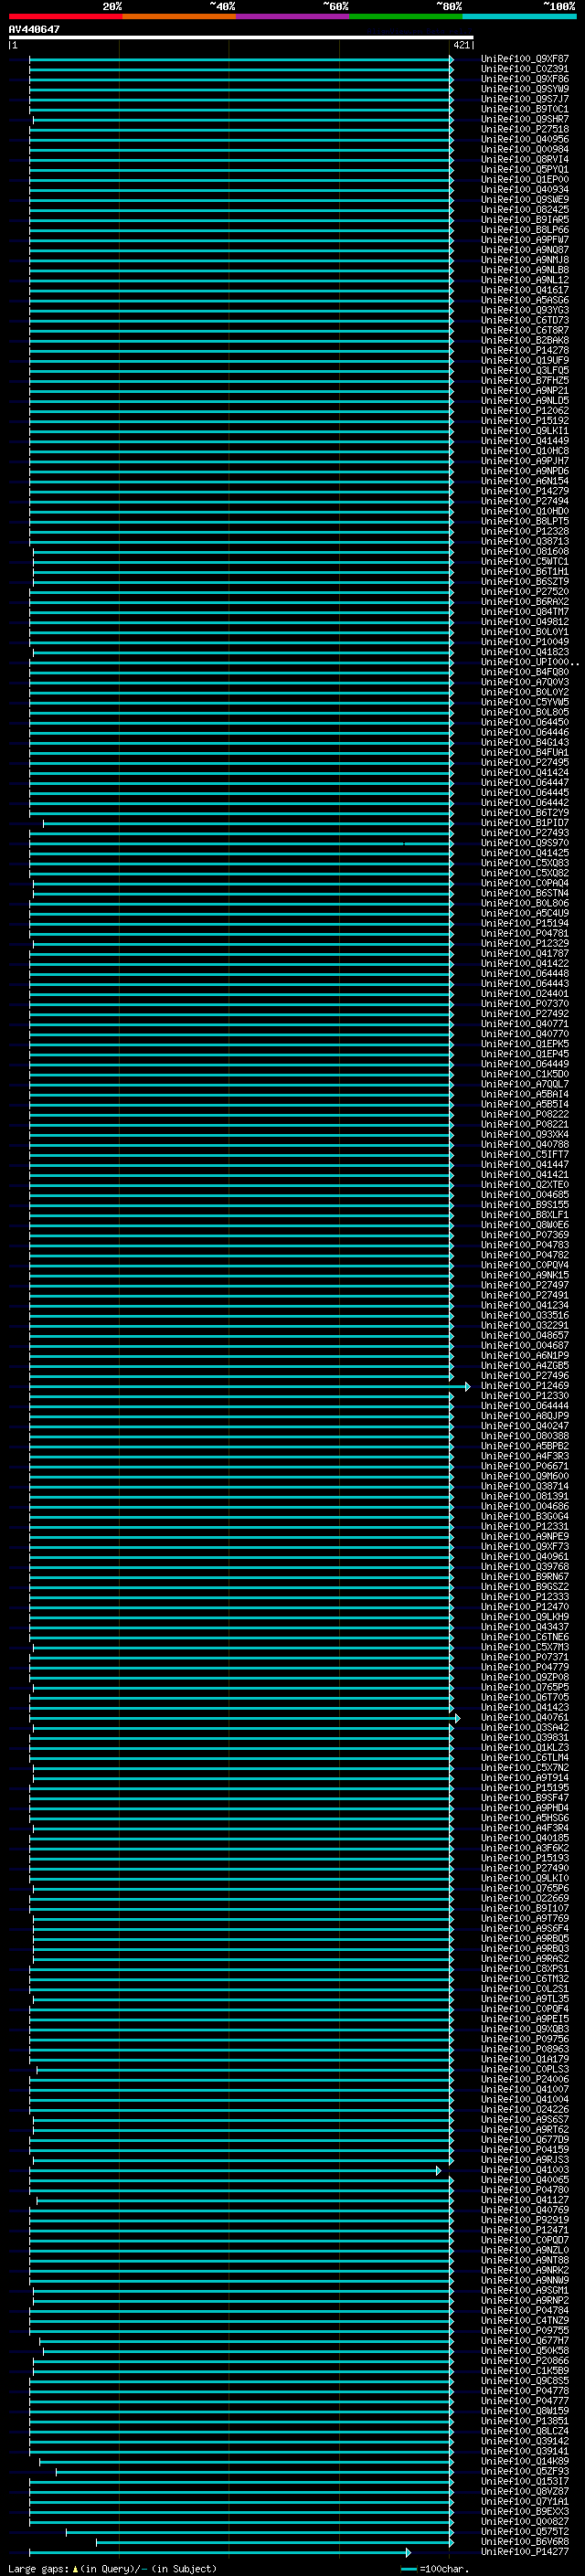This screenshot has height=2576, width=585.
Task: Click the orange ~40% identity legend segment
Action: 179,16
